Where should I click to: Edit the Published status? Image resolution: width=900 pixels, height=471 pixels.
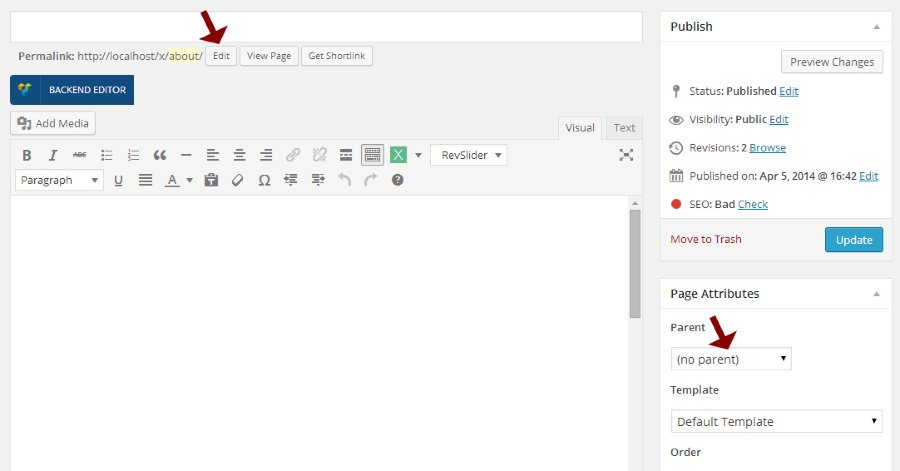[x=789, y=91]
